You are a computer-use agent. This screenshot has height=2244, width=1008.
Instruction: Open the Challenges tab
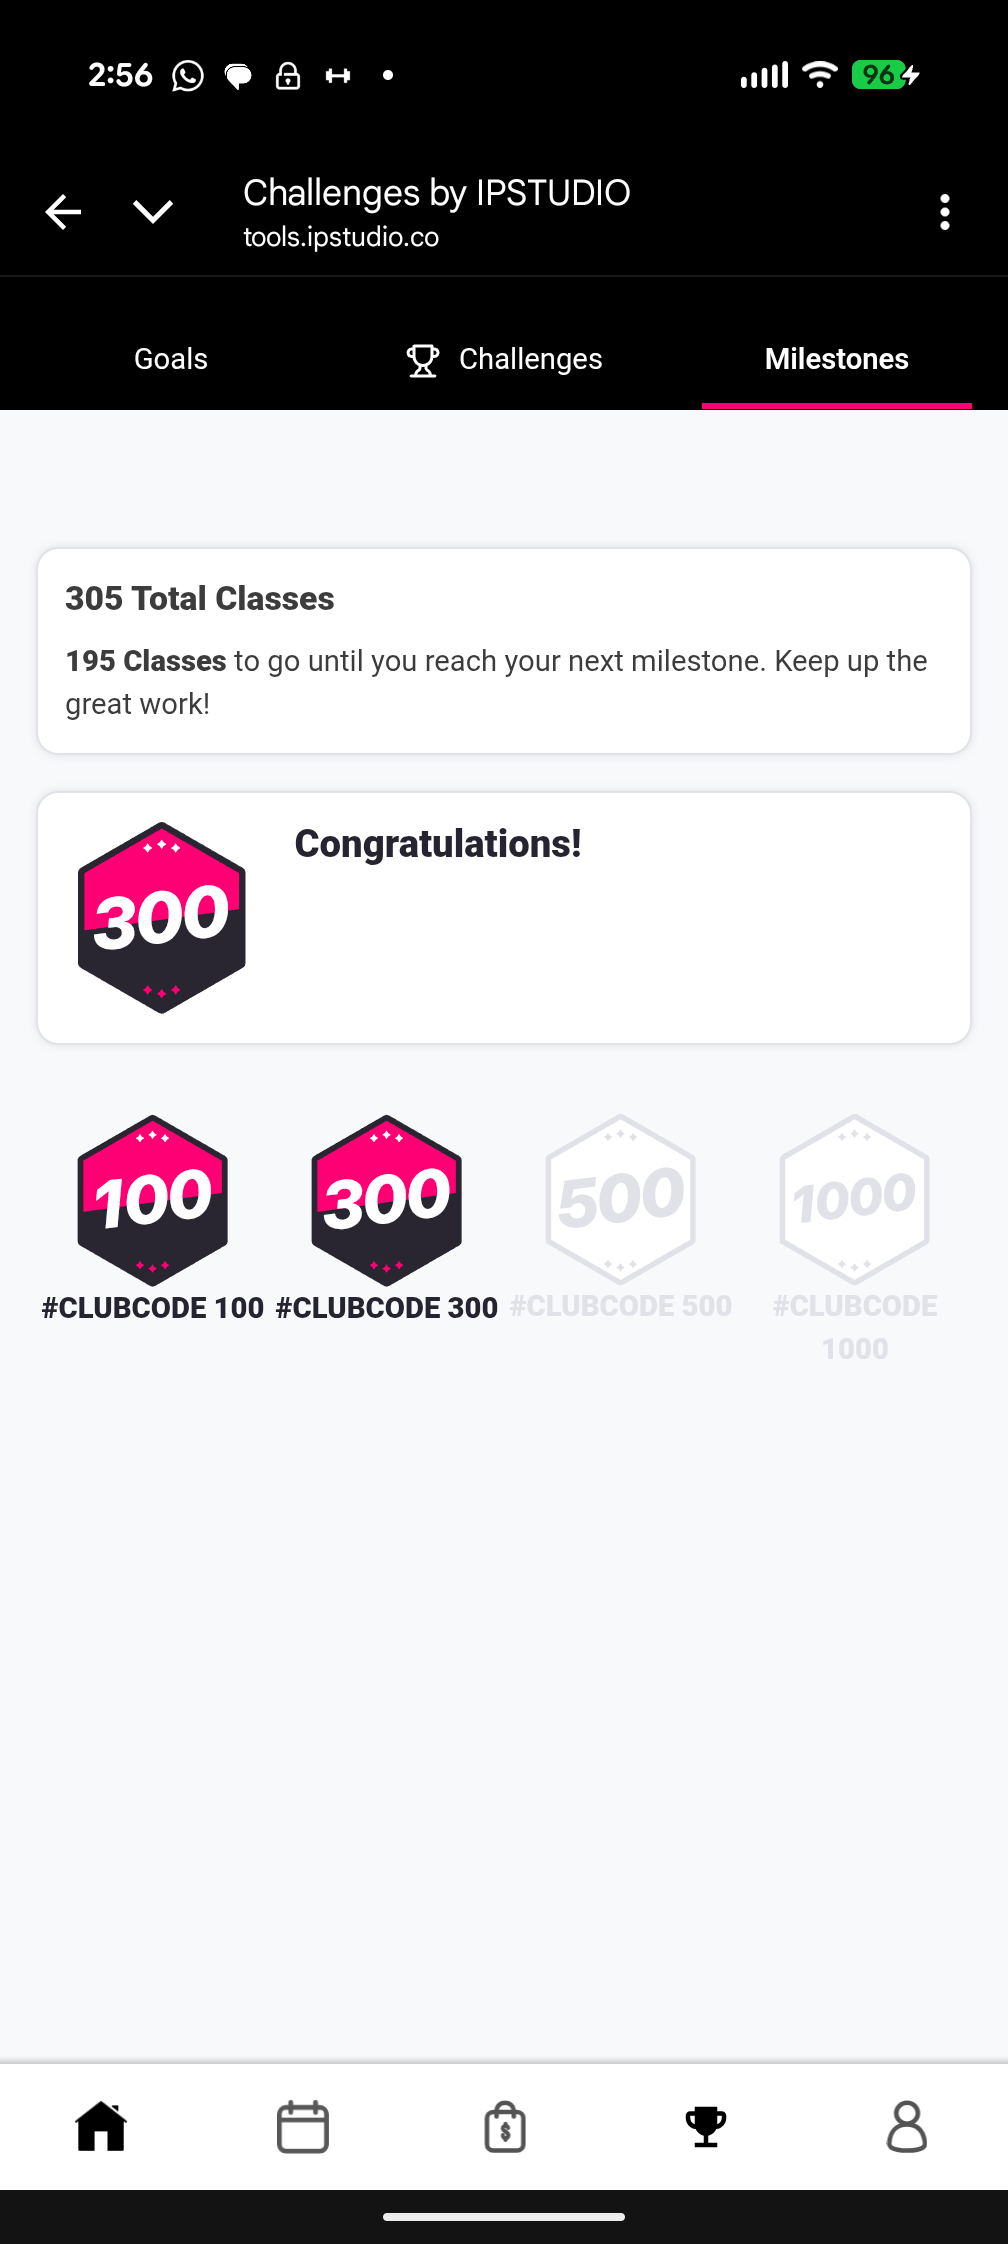point(504,359)
